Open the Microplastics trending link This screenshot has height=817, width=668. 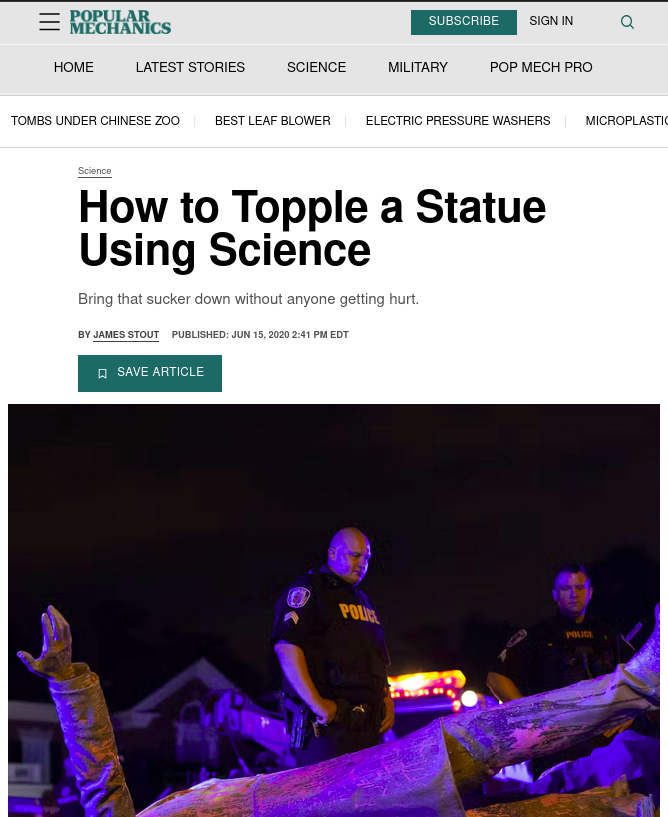(626, 121)
